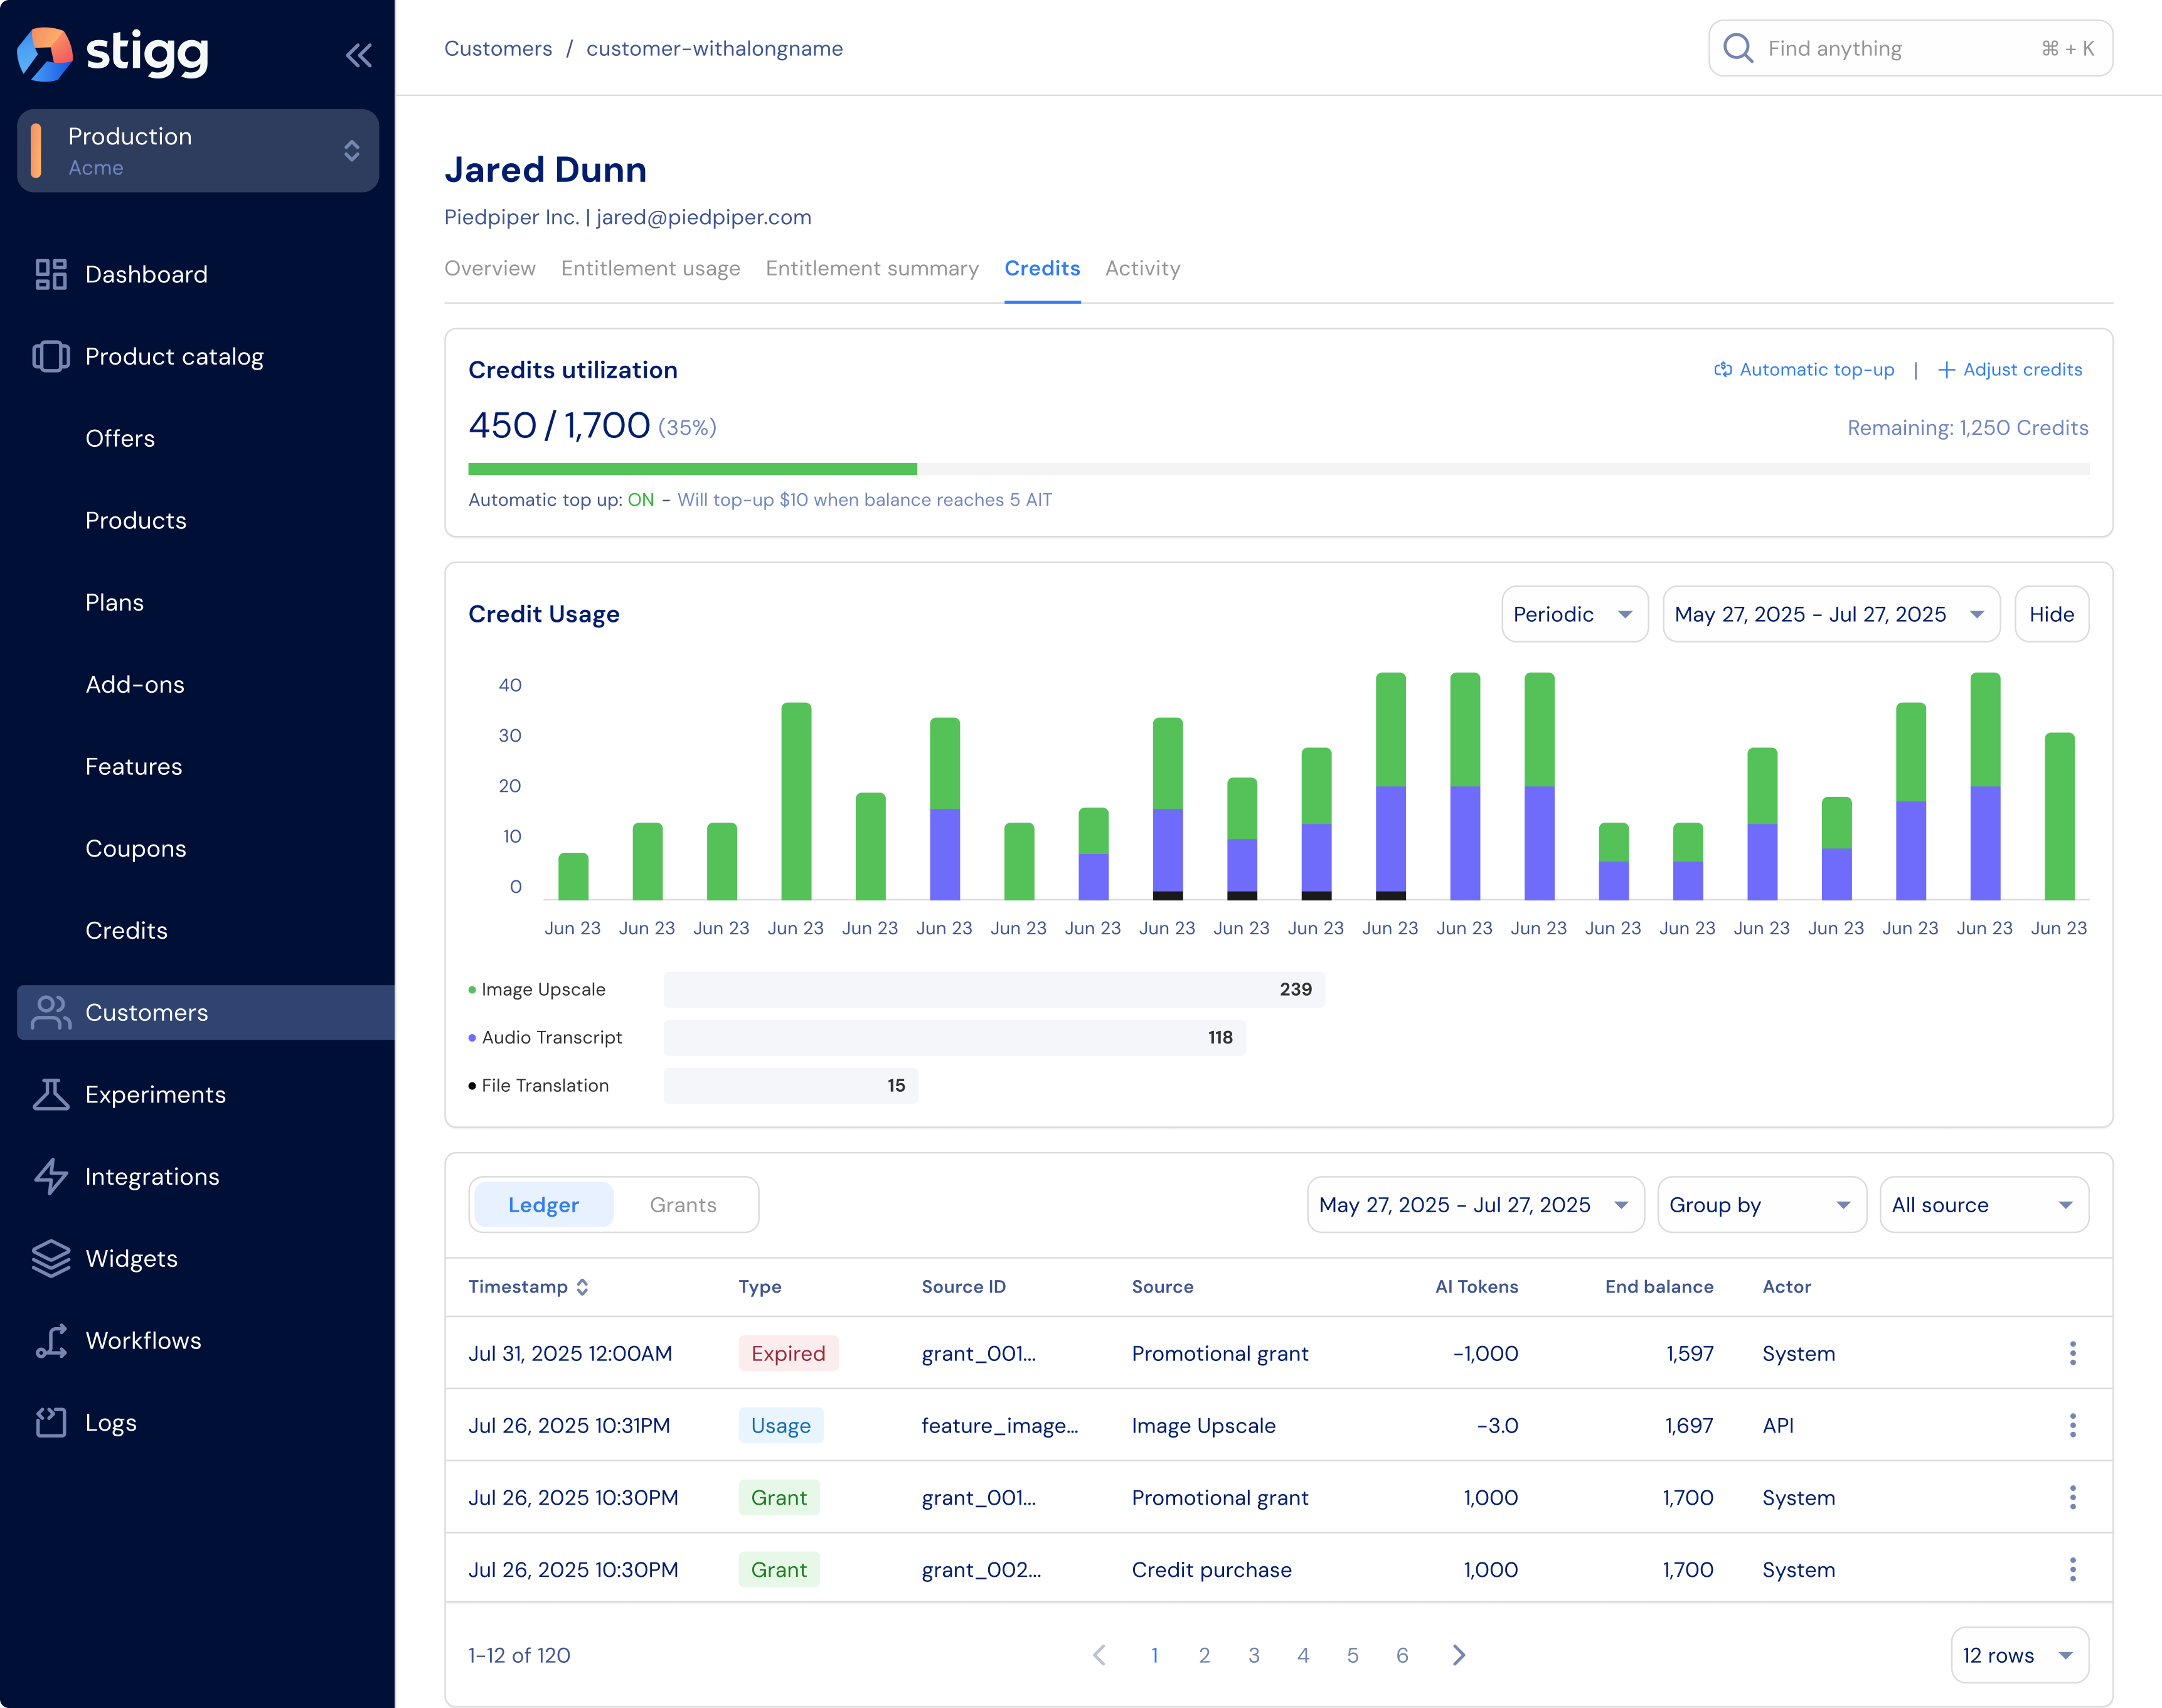Open the Periodic dropdown
Viewport: 2162px width, 1708px height.
pyautogui.click(x=1574, y=614)
